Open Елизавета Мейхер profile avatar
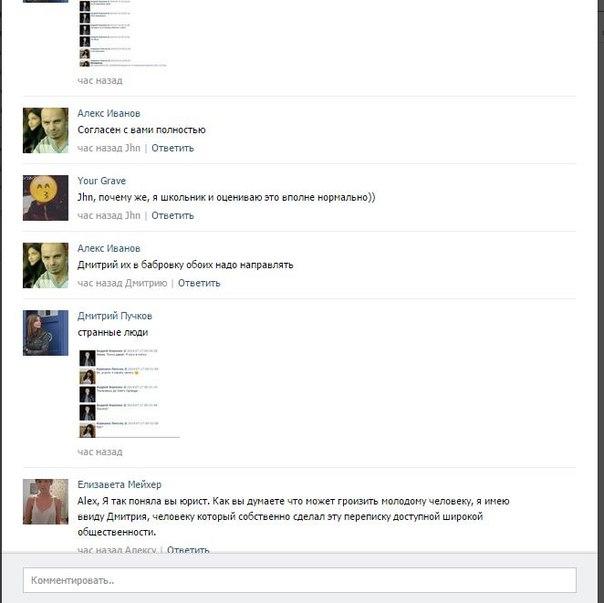This screenshot has height=603, width=604. (45, 502)
